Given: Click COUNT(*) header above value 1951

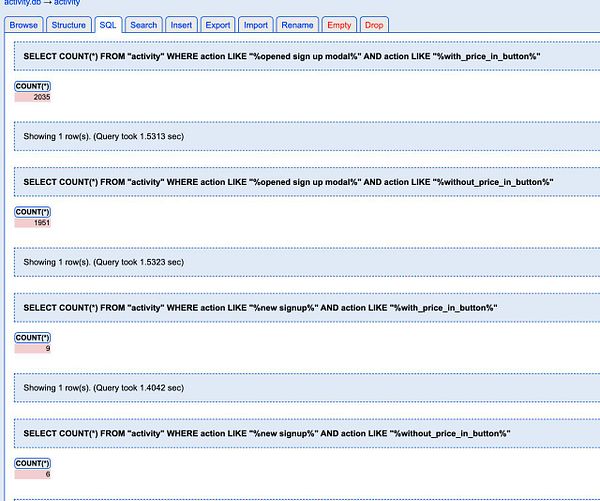Looking at the screenshot, I should [33, 212].
